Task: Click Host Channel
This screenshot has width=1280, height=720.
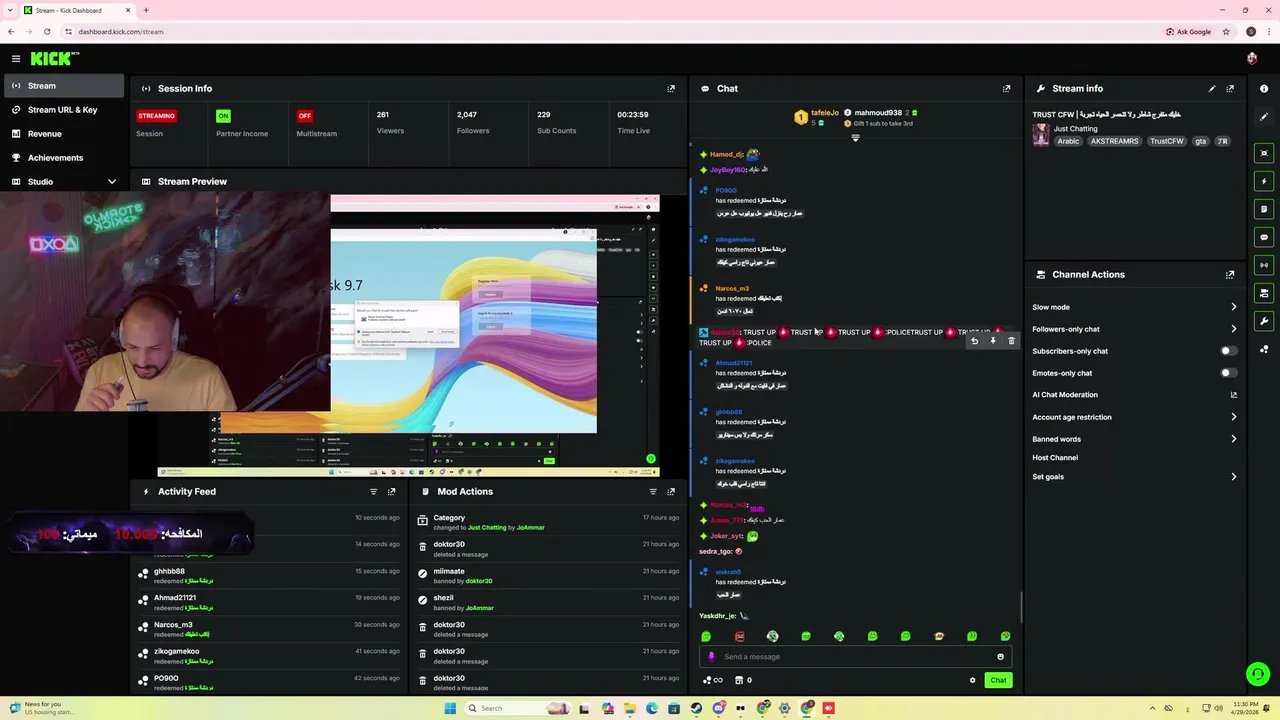Action: tap(1055, 458)
